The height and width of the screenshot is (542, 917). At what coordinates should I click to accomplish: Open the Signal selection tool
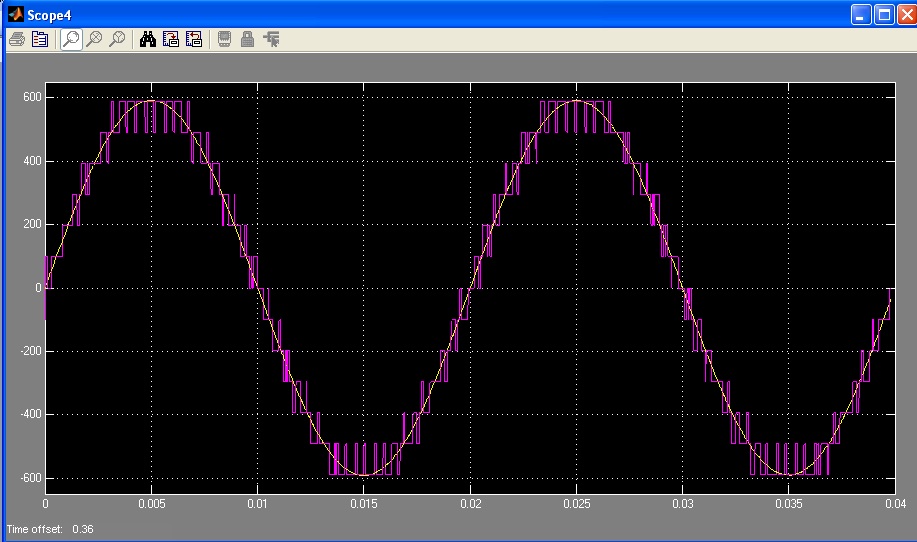[x=271, y=39]
